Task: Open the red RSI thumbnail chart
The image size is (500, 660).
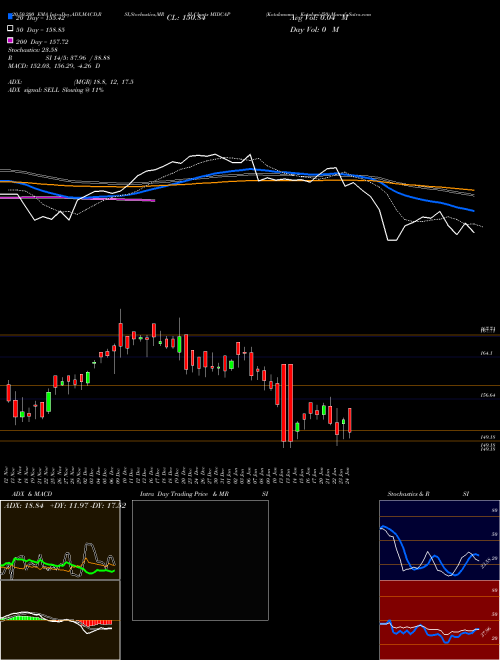Action: pyautogui.click(x=439, y=620)
